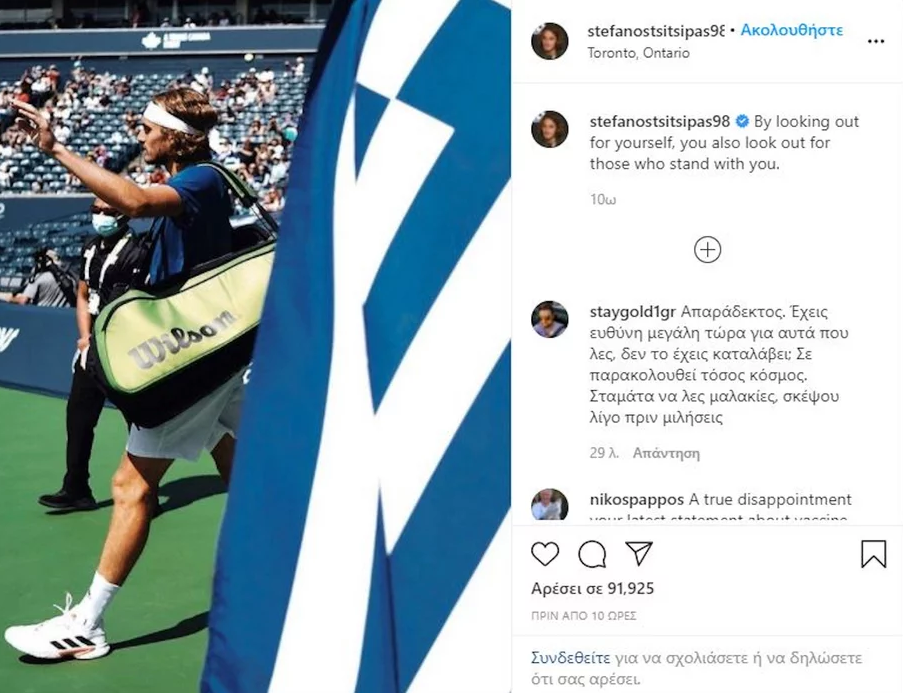Log in via Συνδεθείτε link
903x693 pixels.
pyautogui.click(x=570, y=658)
